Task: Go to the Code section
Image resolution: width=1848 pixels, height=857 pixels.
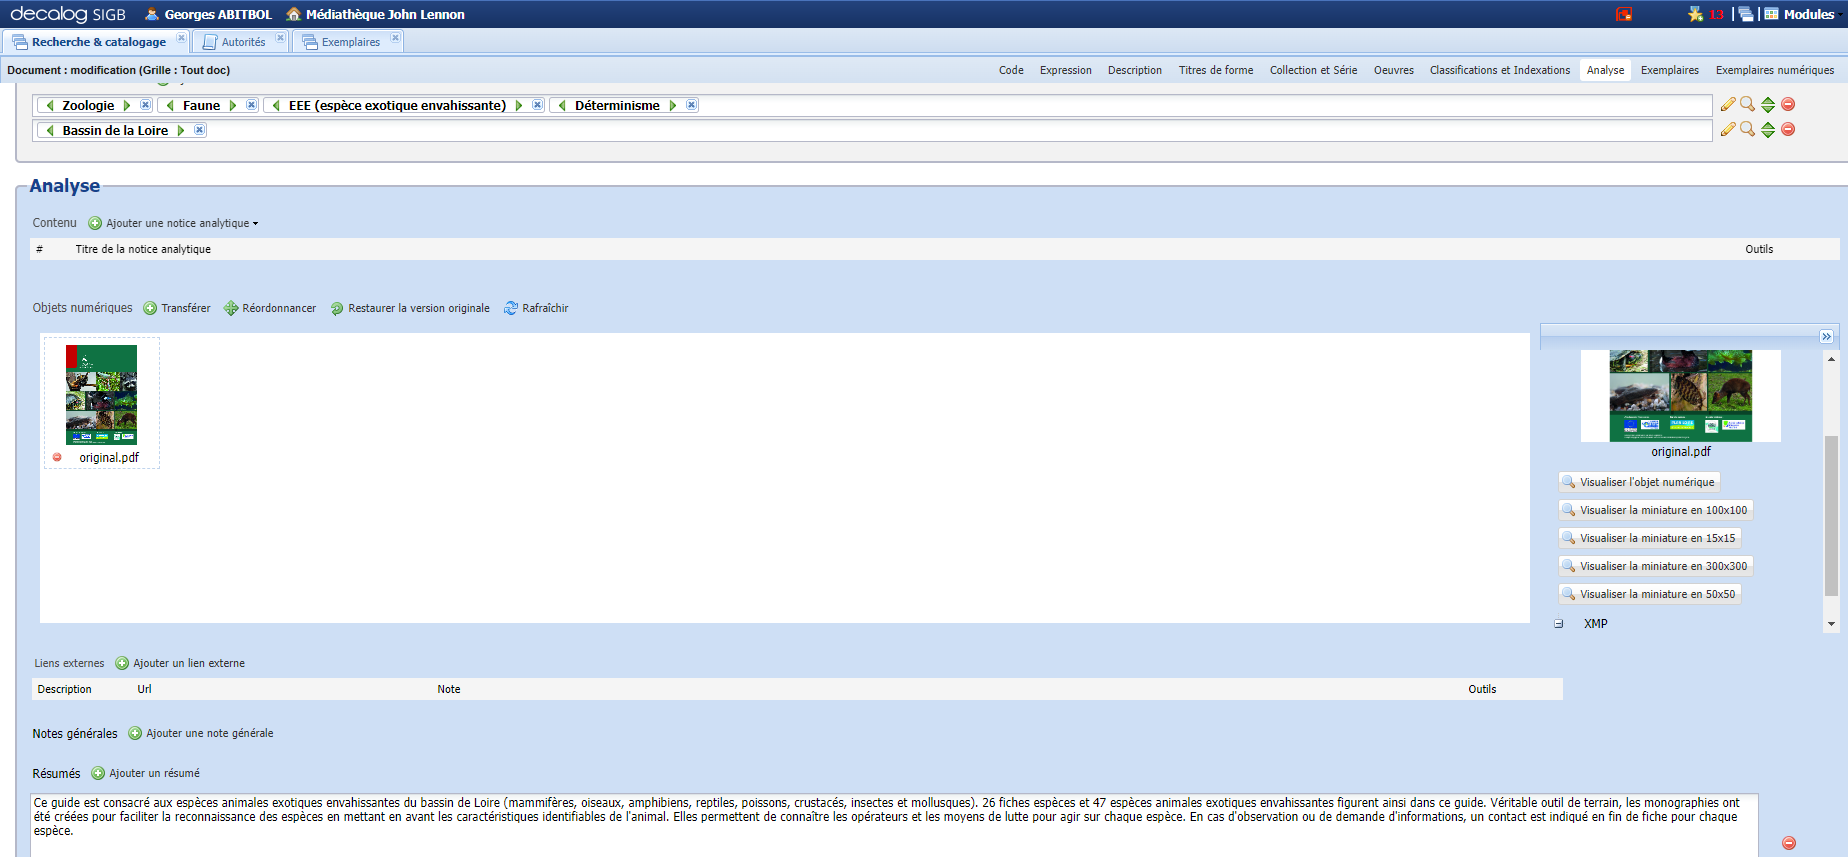Action: (x=1011, y=70)
